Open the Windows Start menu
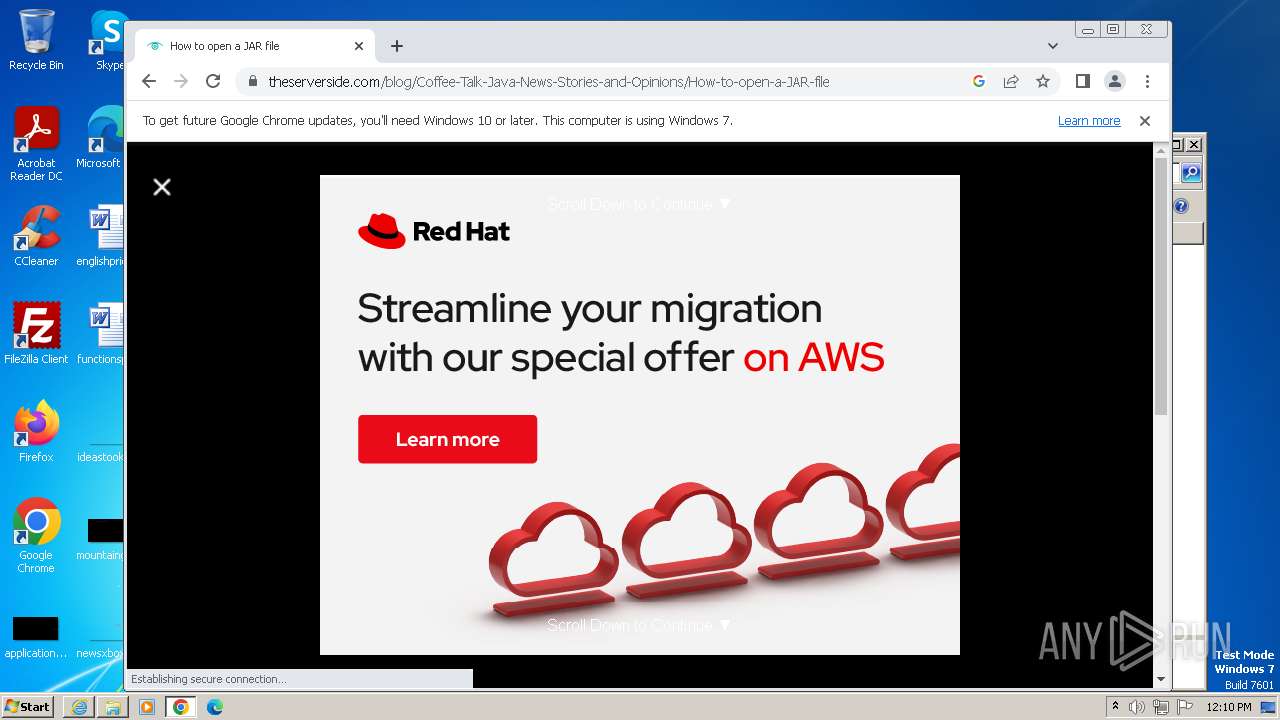 pyautogui.click(x=28, y=707)
